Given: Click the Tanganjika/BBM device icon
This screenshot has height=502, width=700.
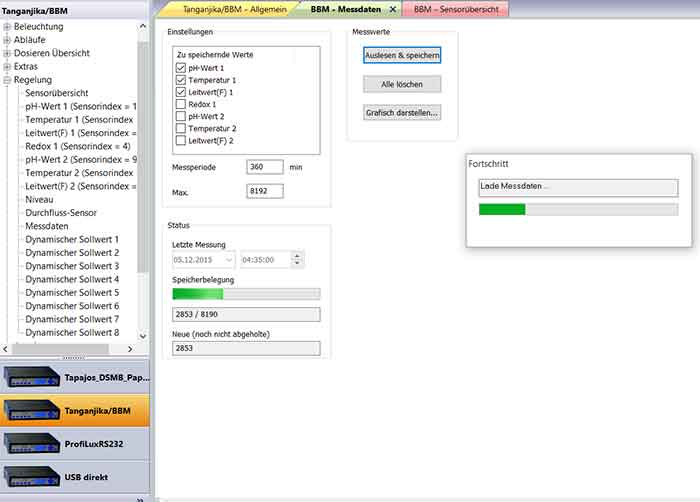Looking at the screenshot, I should pos(32,410).
